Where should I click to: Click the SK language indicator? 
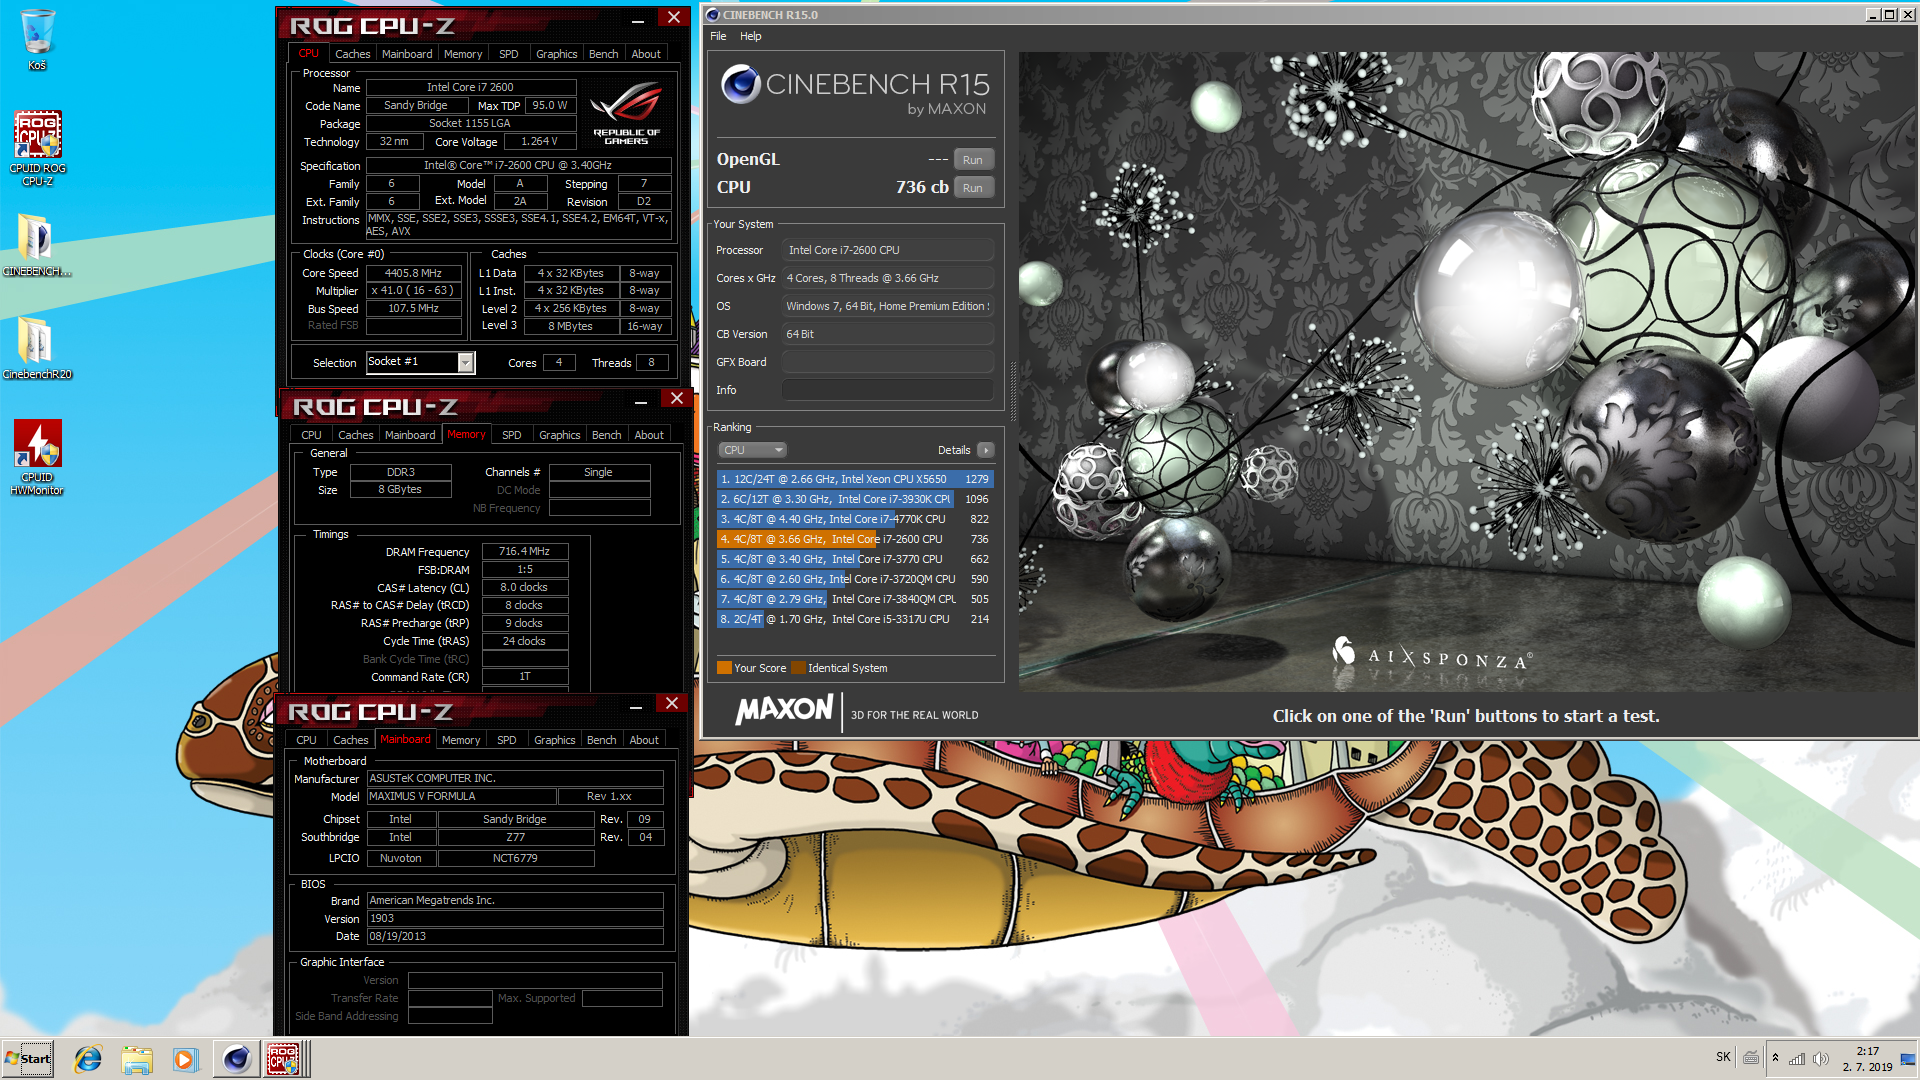[x=1723, y=1057]
